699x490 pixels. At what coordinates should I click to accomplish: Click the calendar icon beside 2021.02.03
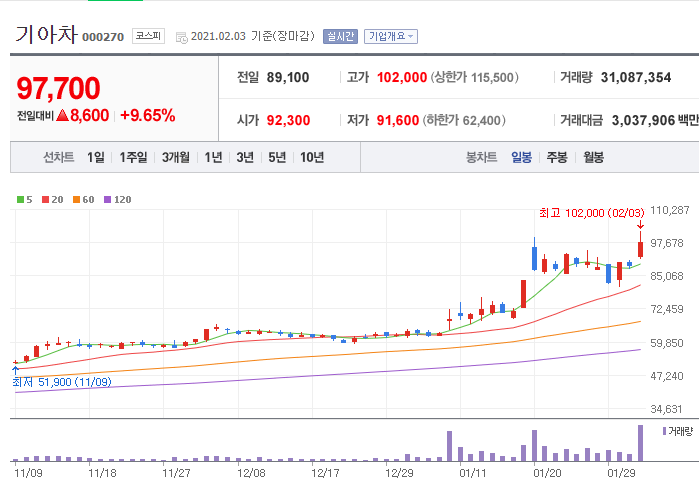click(181, 37)
